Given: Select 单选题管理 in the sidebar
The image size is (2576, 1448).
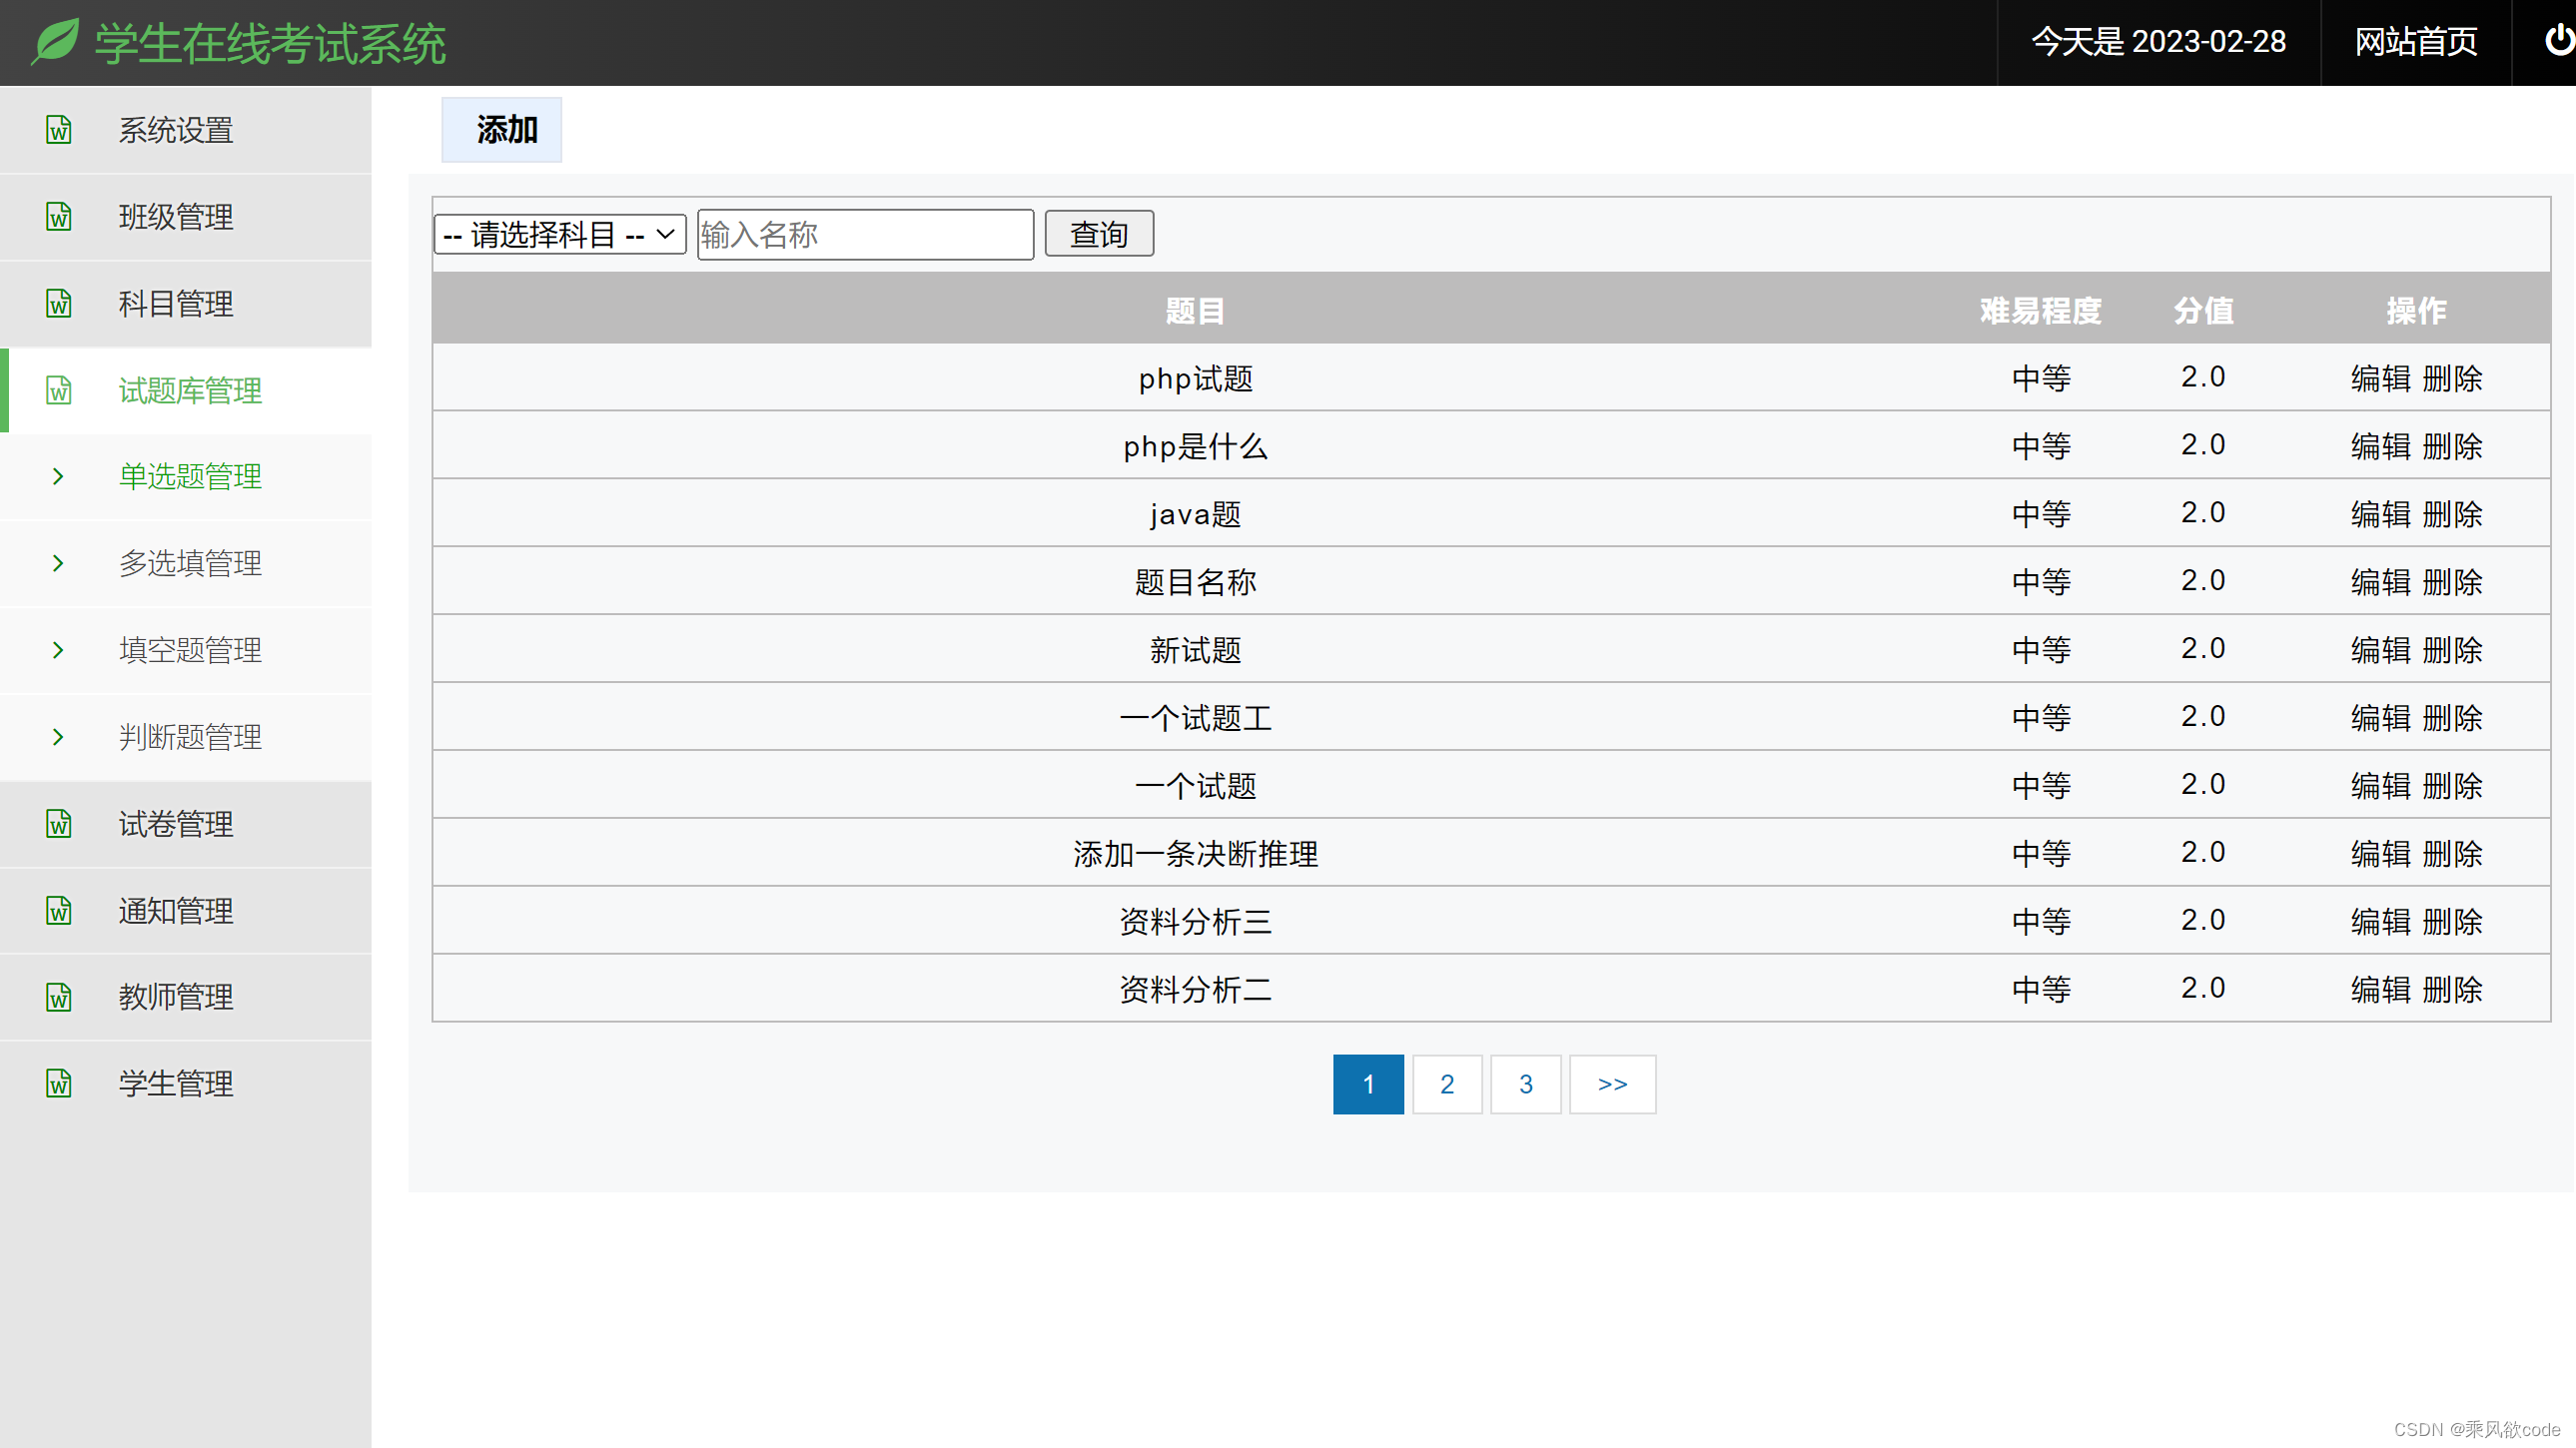Looking at the screenshot, I should [190, 477].
